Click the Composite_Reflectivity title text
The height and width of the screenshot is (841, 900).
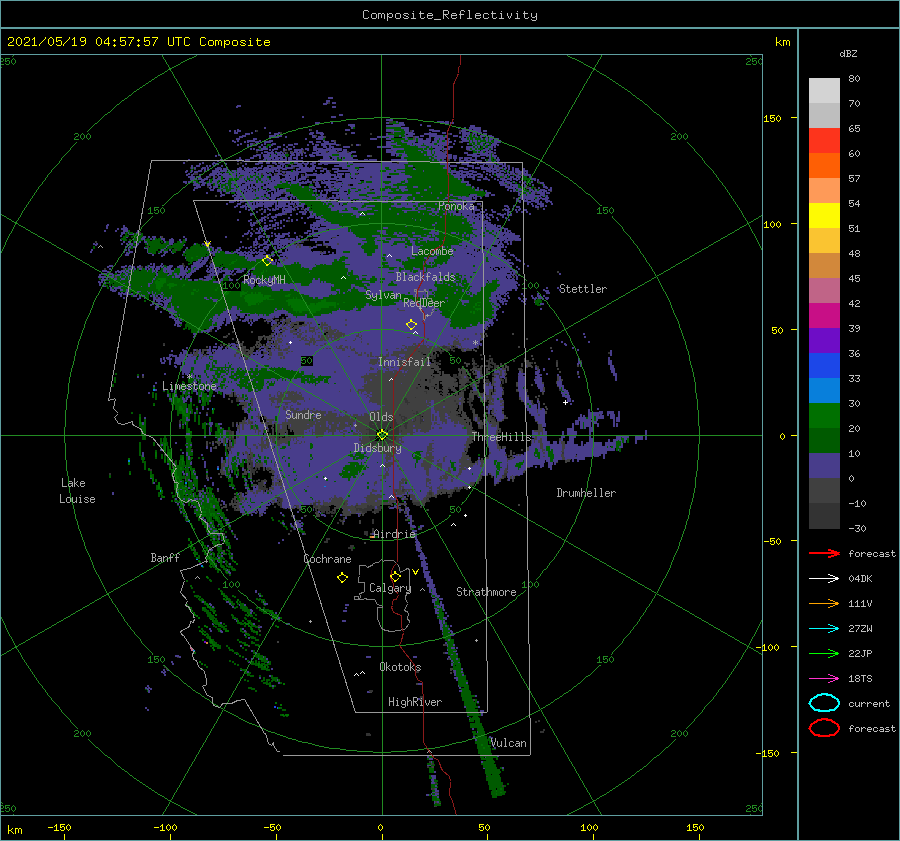click(x=450, y=15)
